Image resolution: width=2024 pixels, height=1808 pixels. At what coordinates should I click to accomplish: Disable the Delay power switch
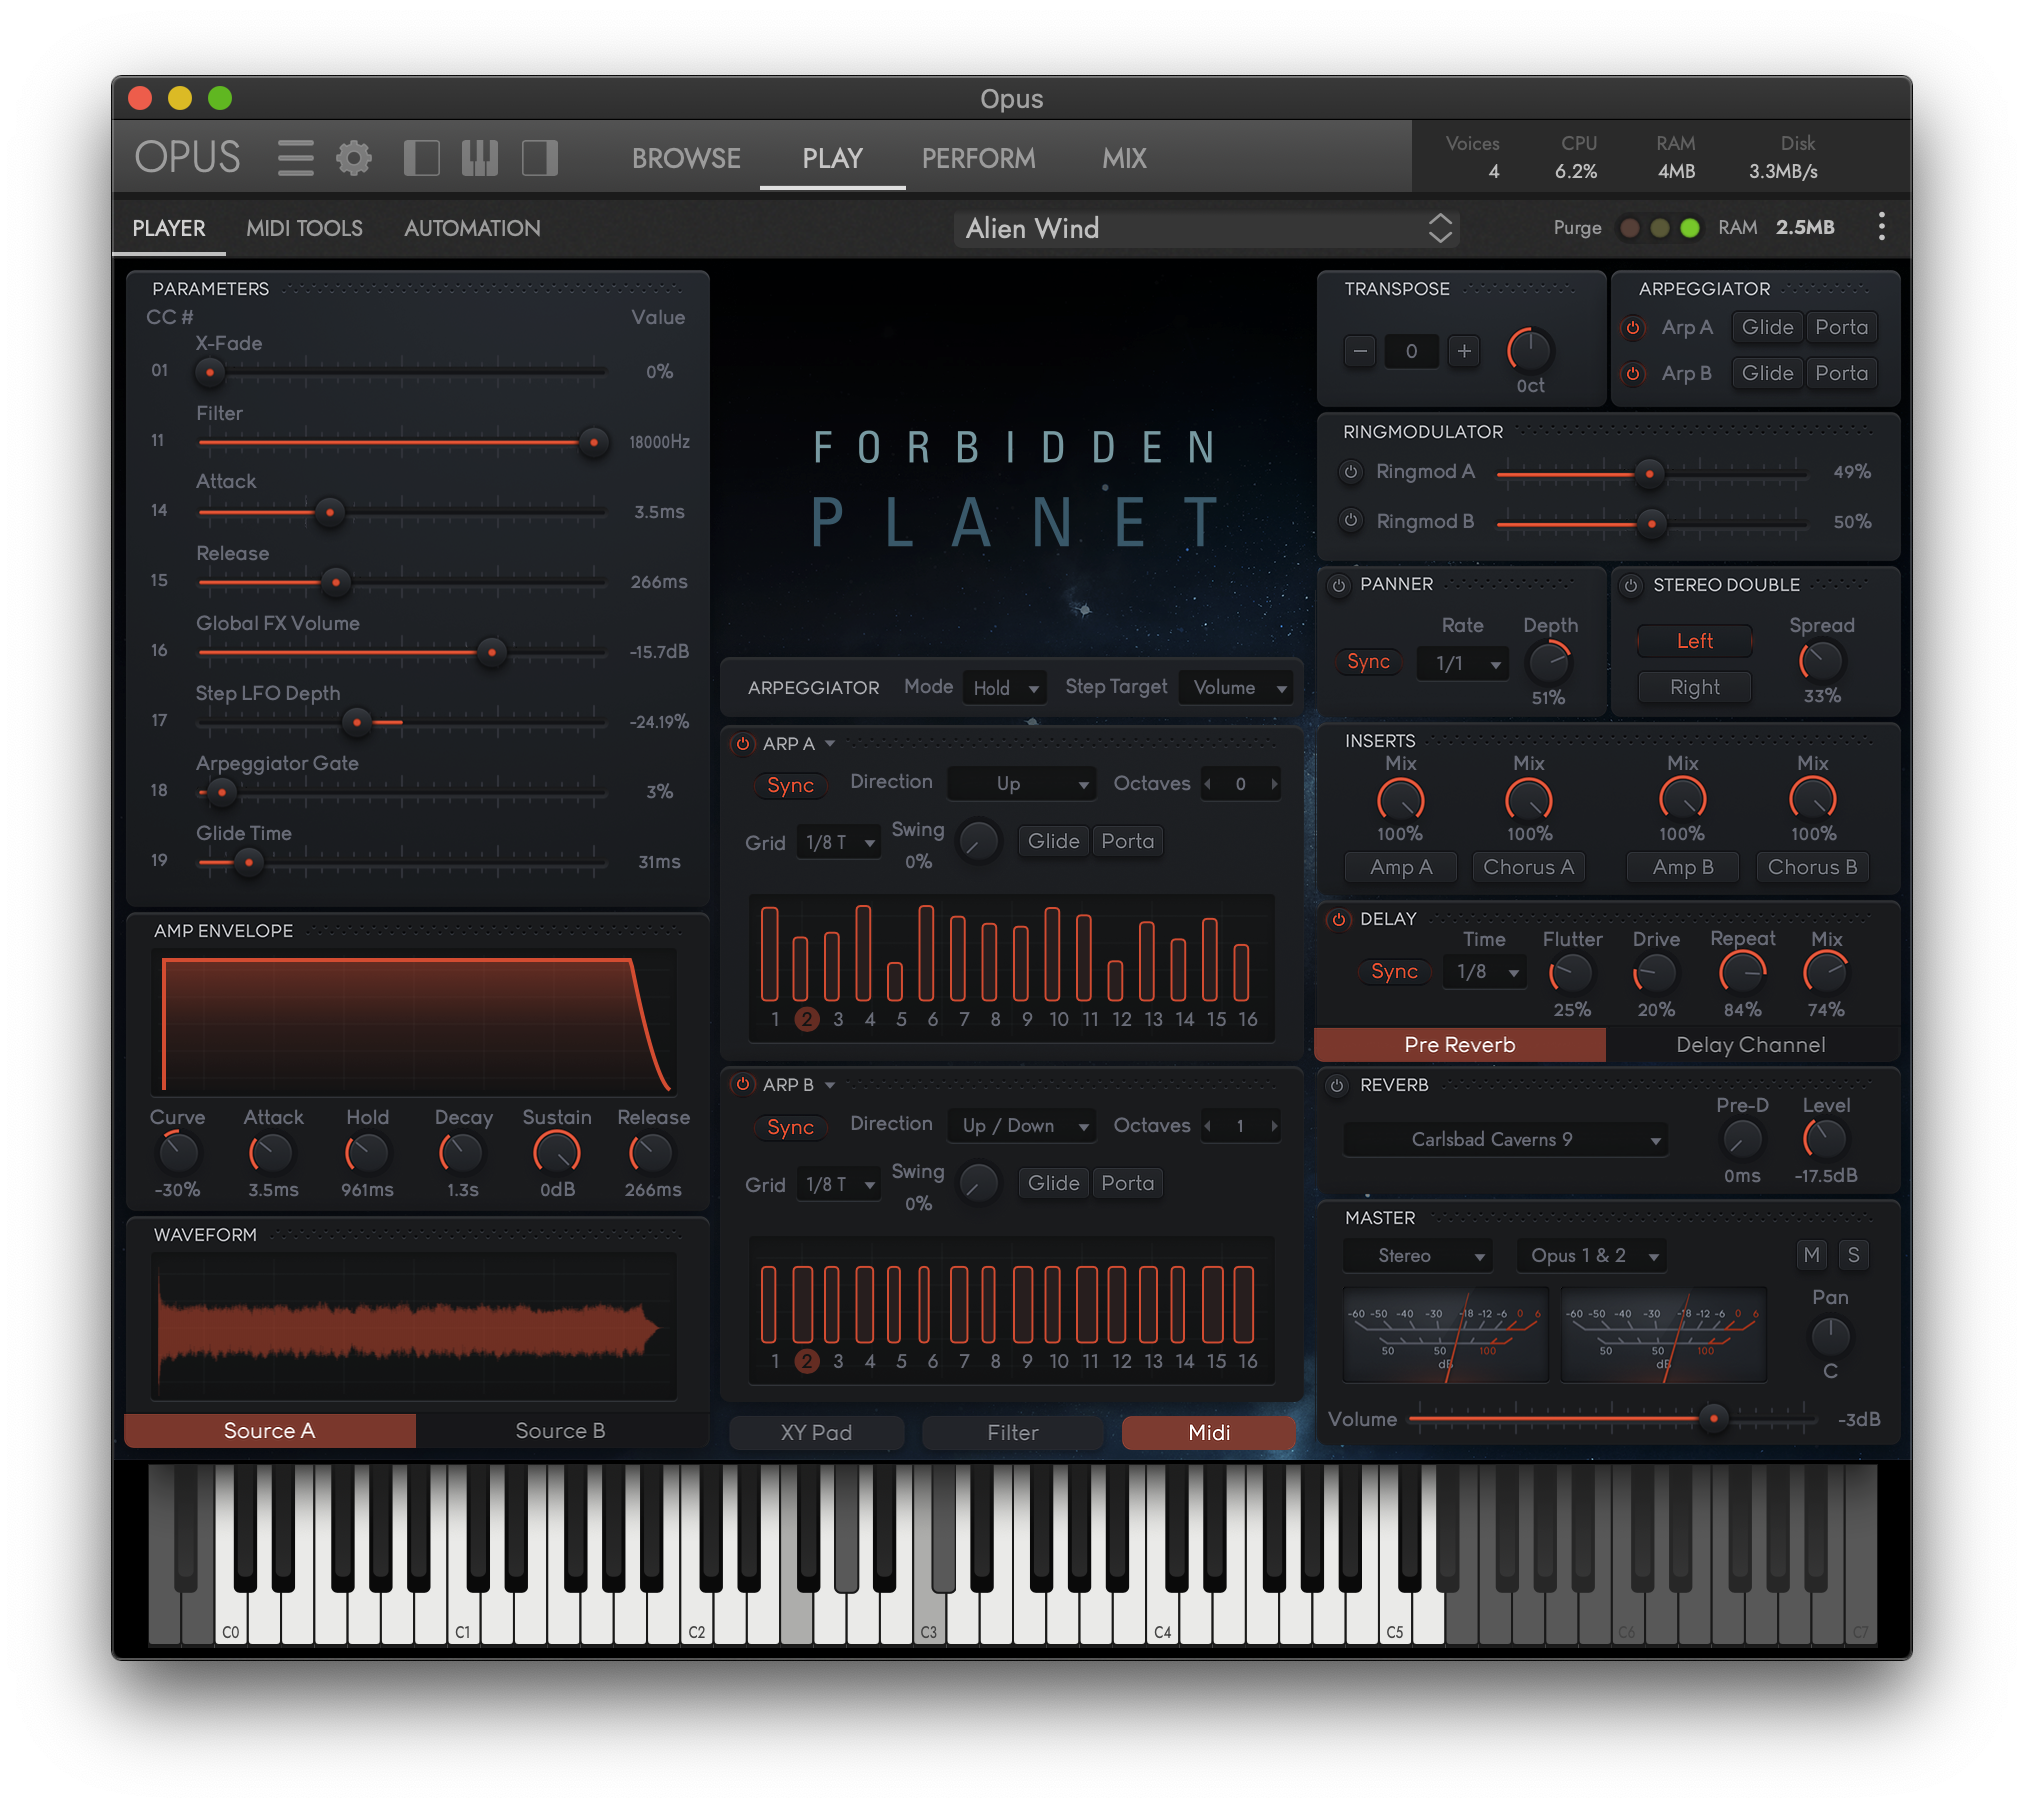tap(1338, 919)
